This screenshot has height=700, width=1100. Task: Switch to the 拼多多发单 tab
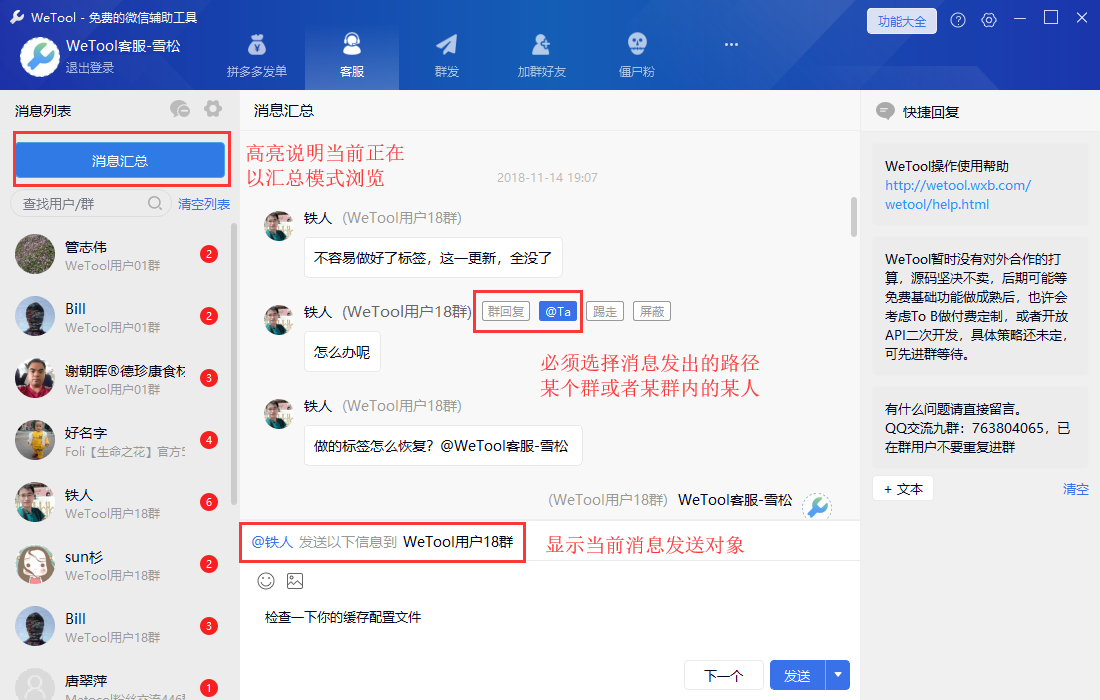click(257, 56)
